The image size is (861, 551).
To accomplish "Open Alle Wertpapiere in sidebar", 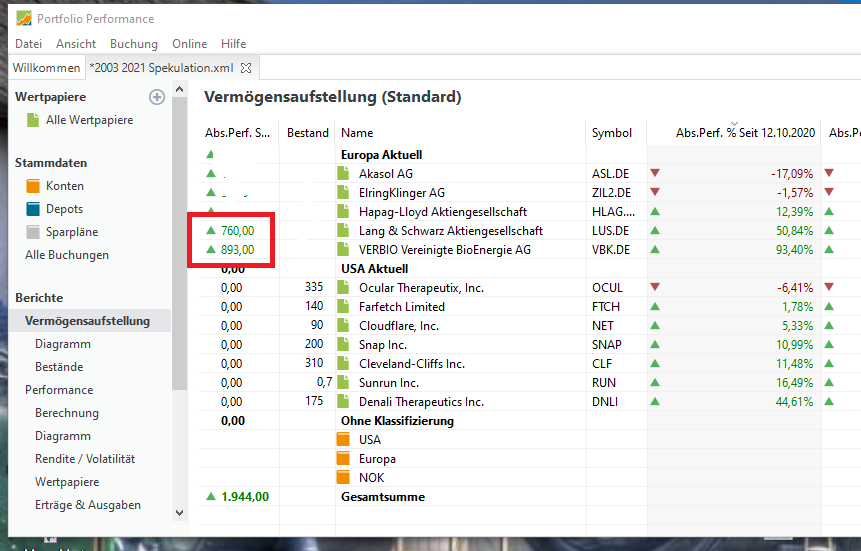I will click(x=90, y=120).
